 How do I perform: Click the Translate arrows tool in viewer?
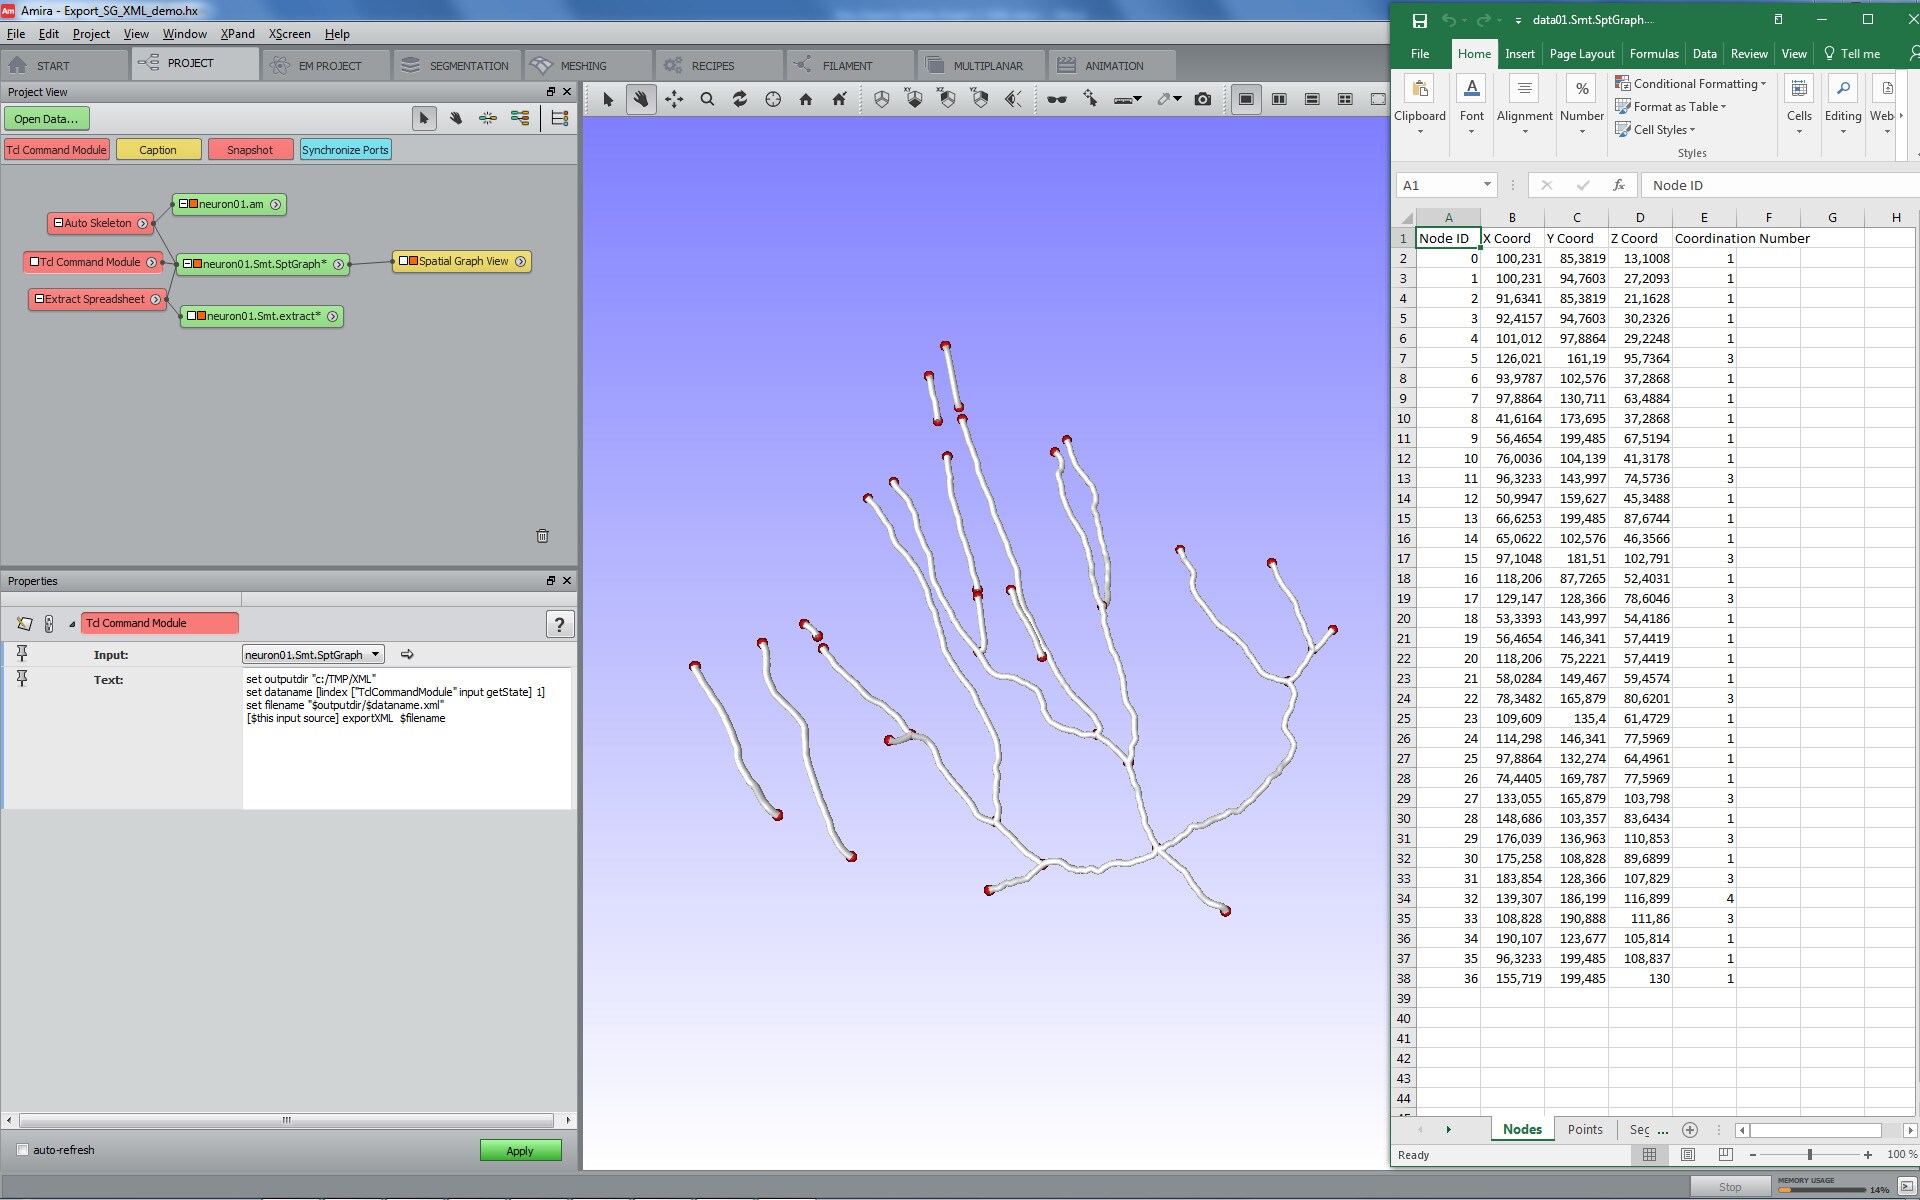(x=674, y=99)
